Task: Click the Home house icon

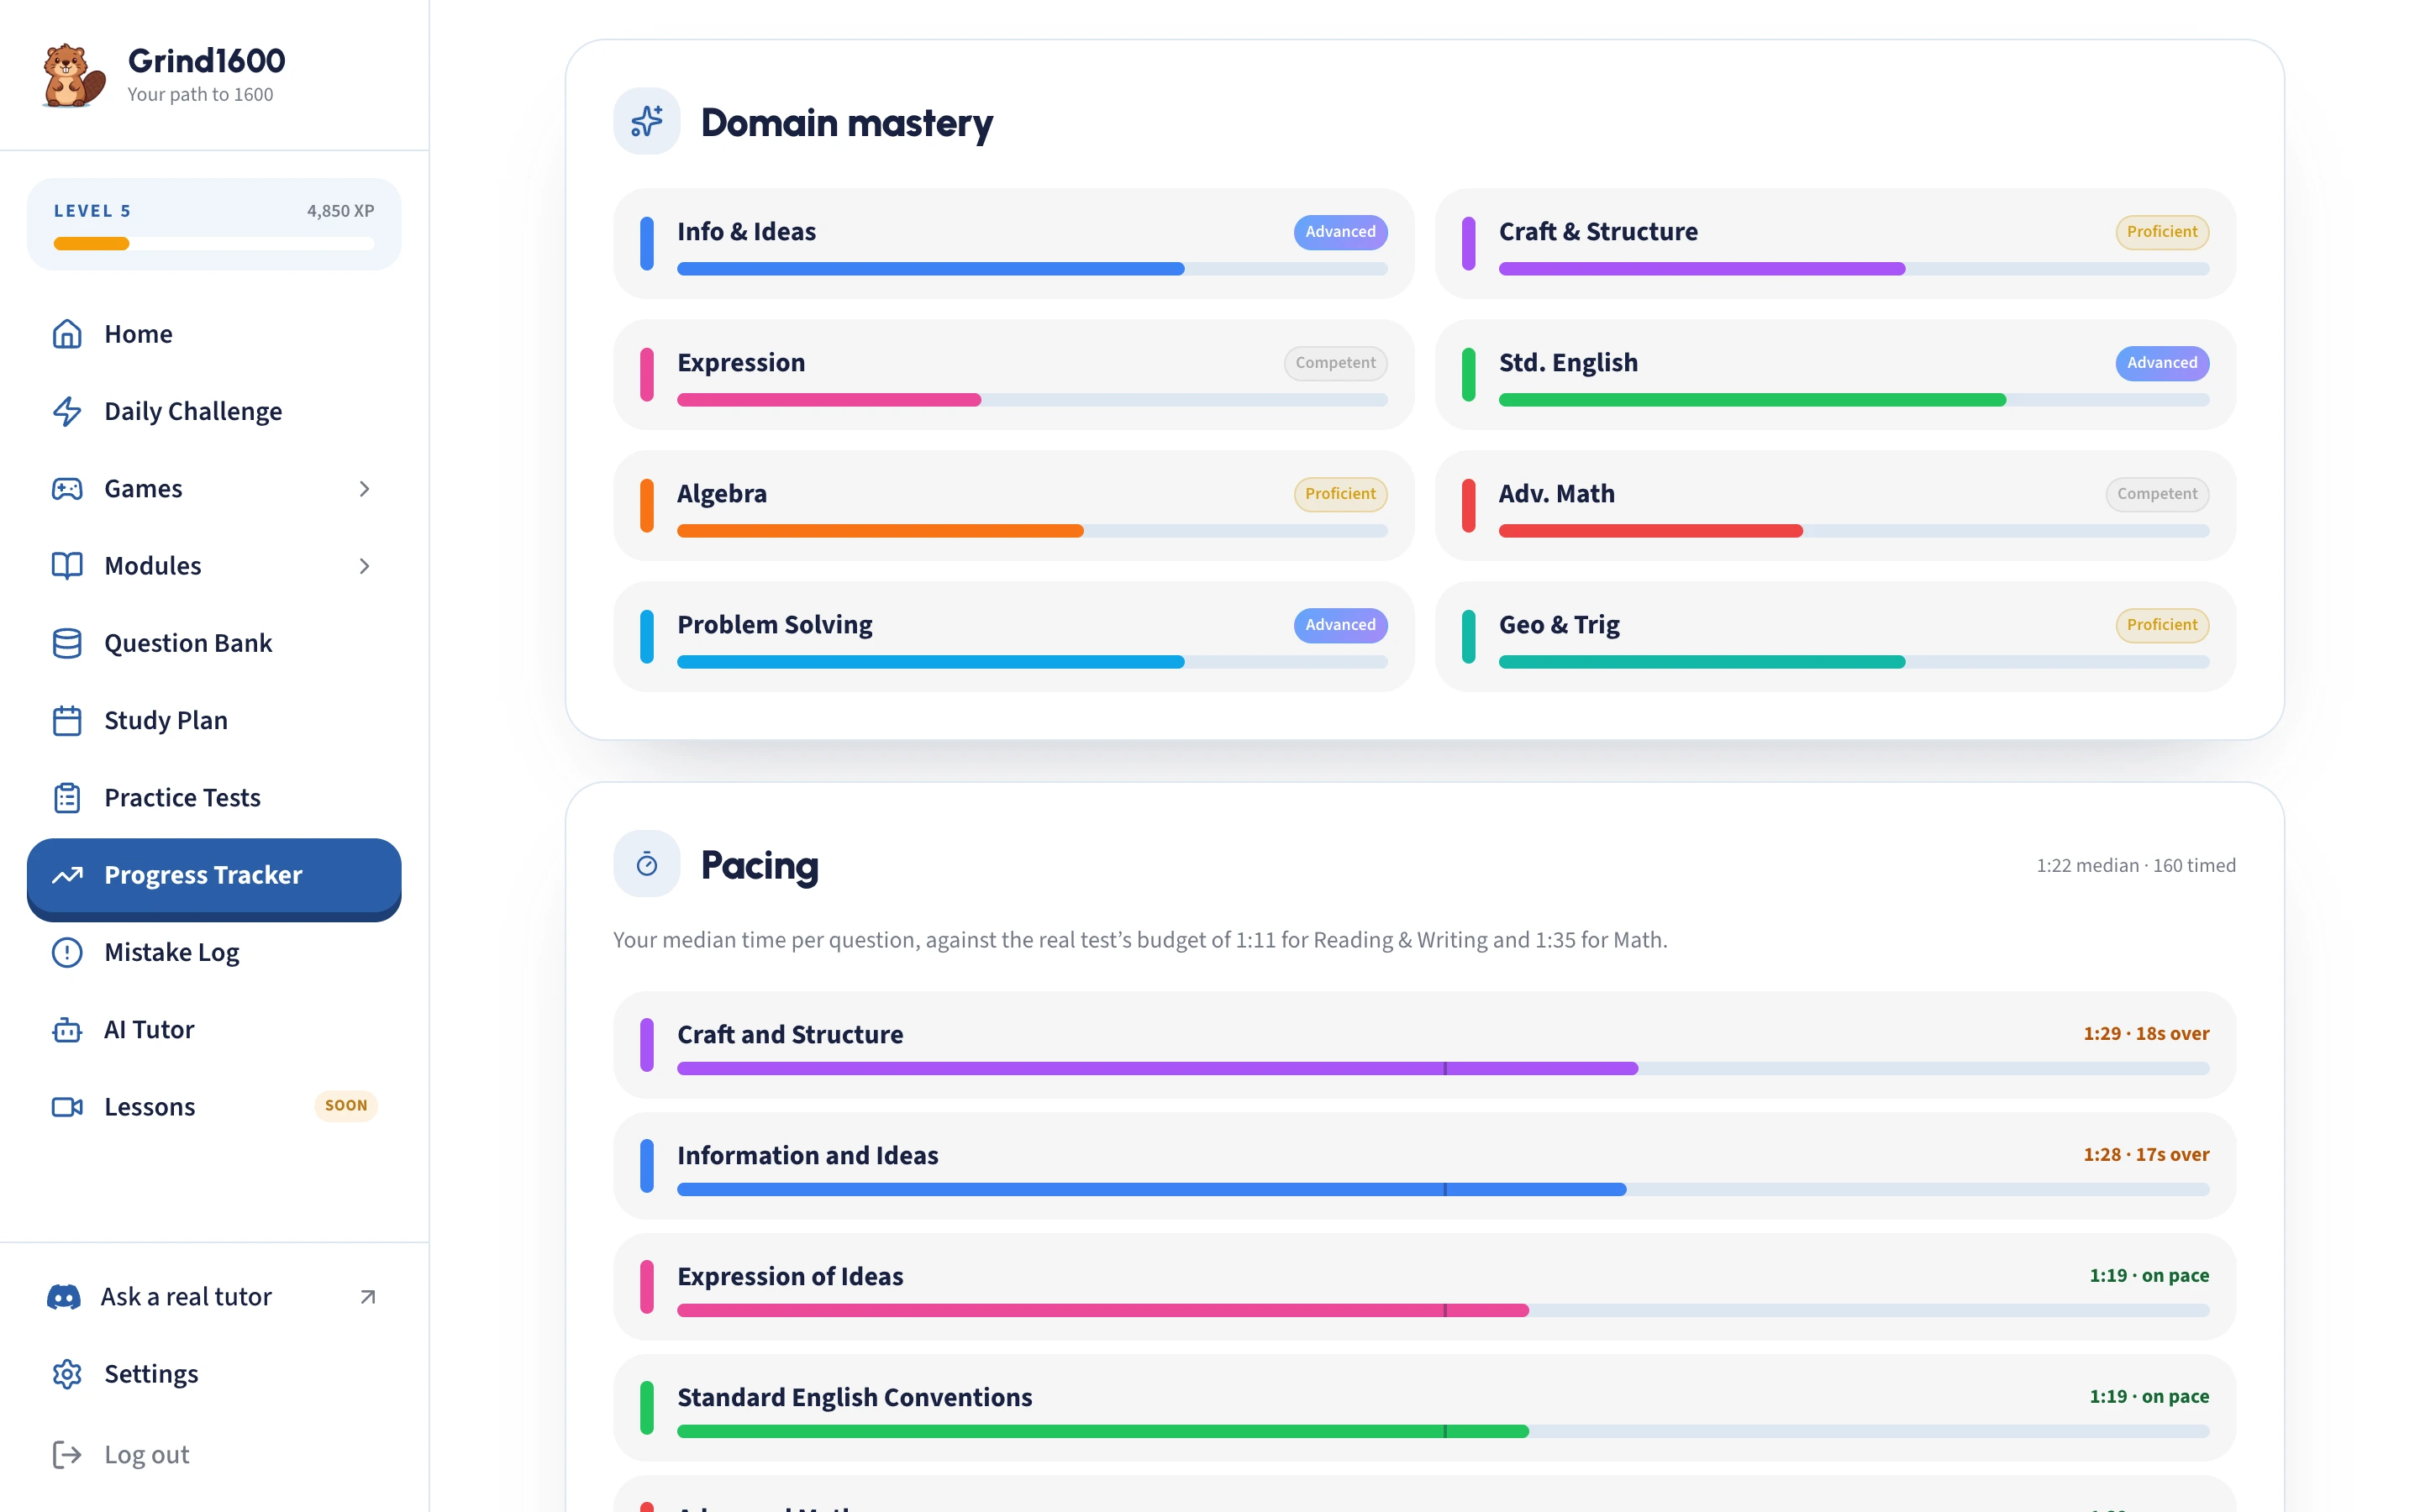Action: click(x=67, y=334)
